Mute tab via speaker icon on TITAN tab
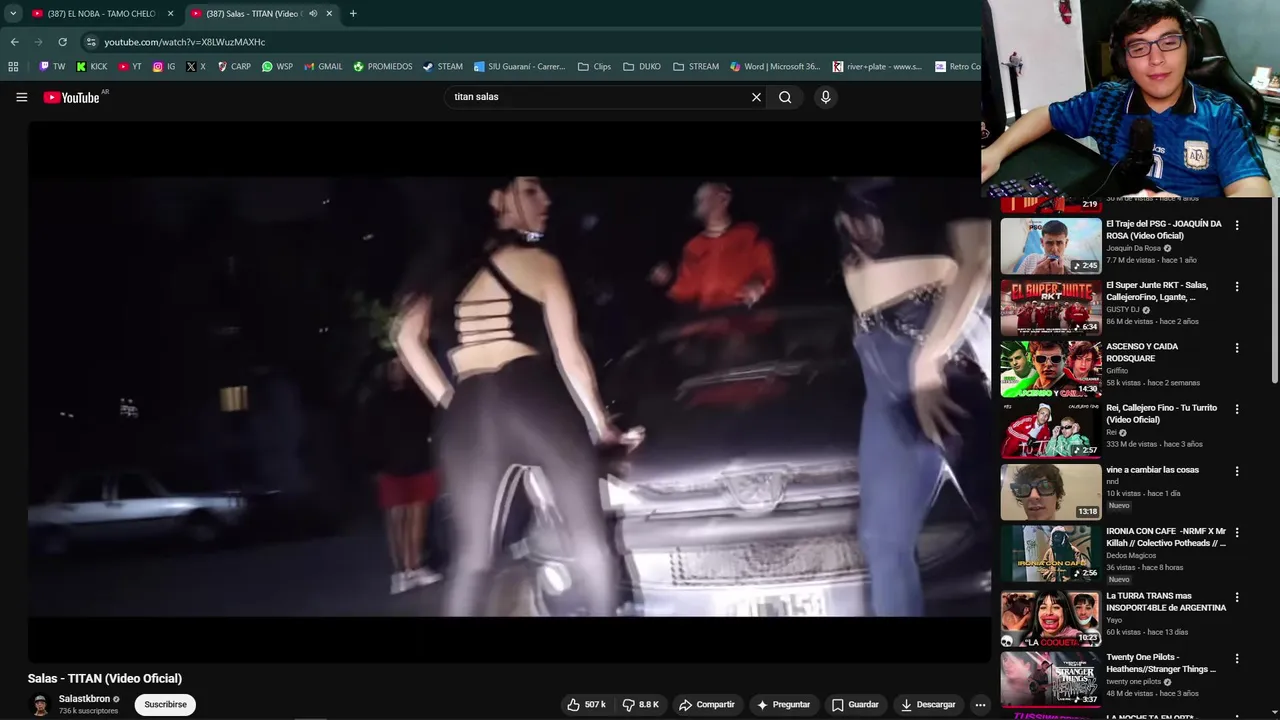Image resolution: width=1280 pixels, height=720 pixels. 313,14
